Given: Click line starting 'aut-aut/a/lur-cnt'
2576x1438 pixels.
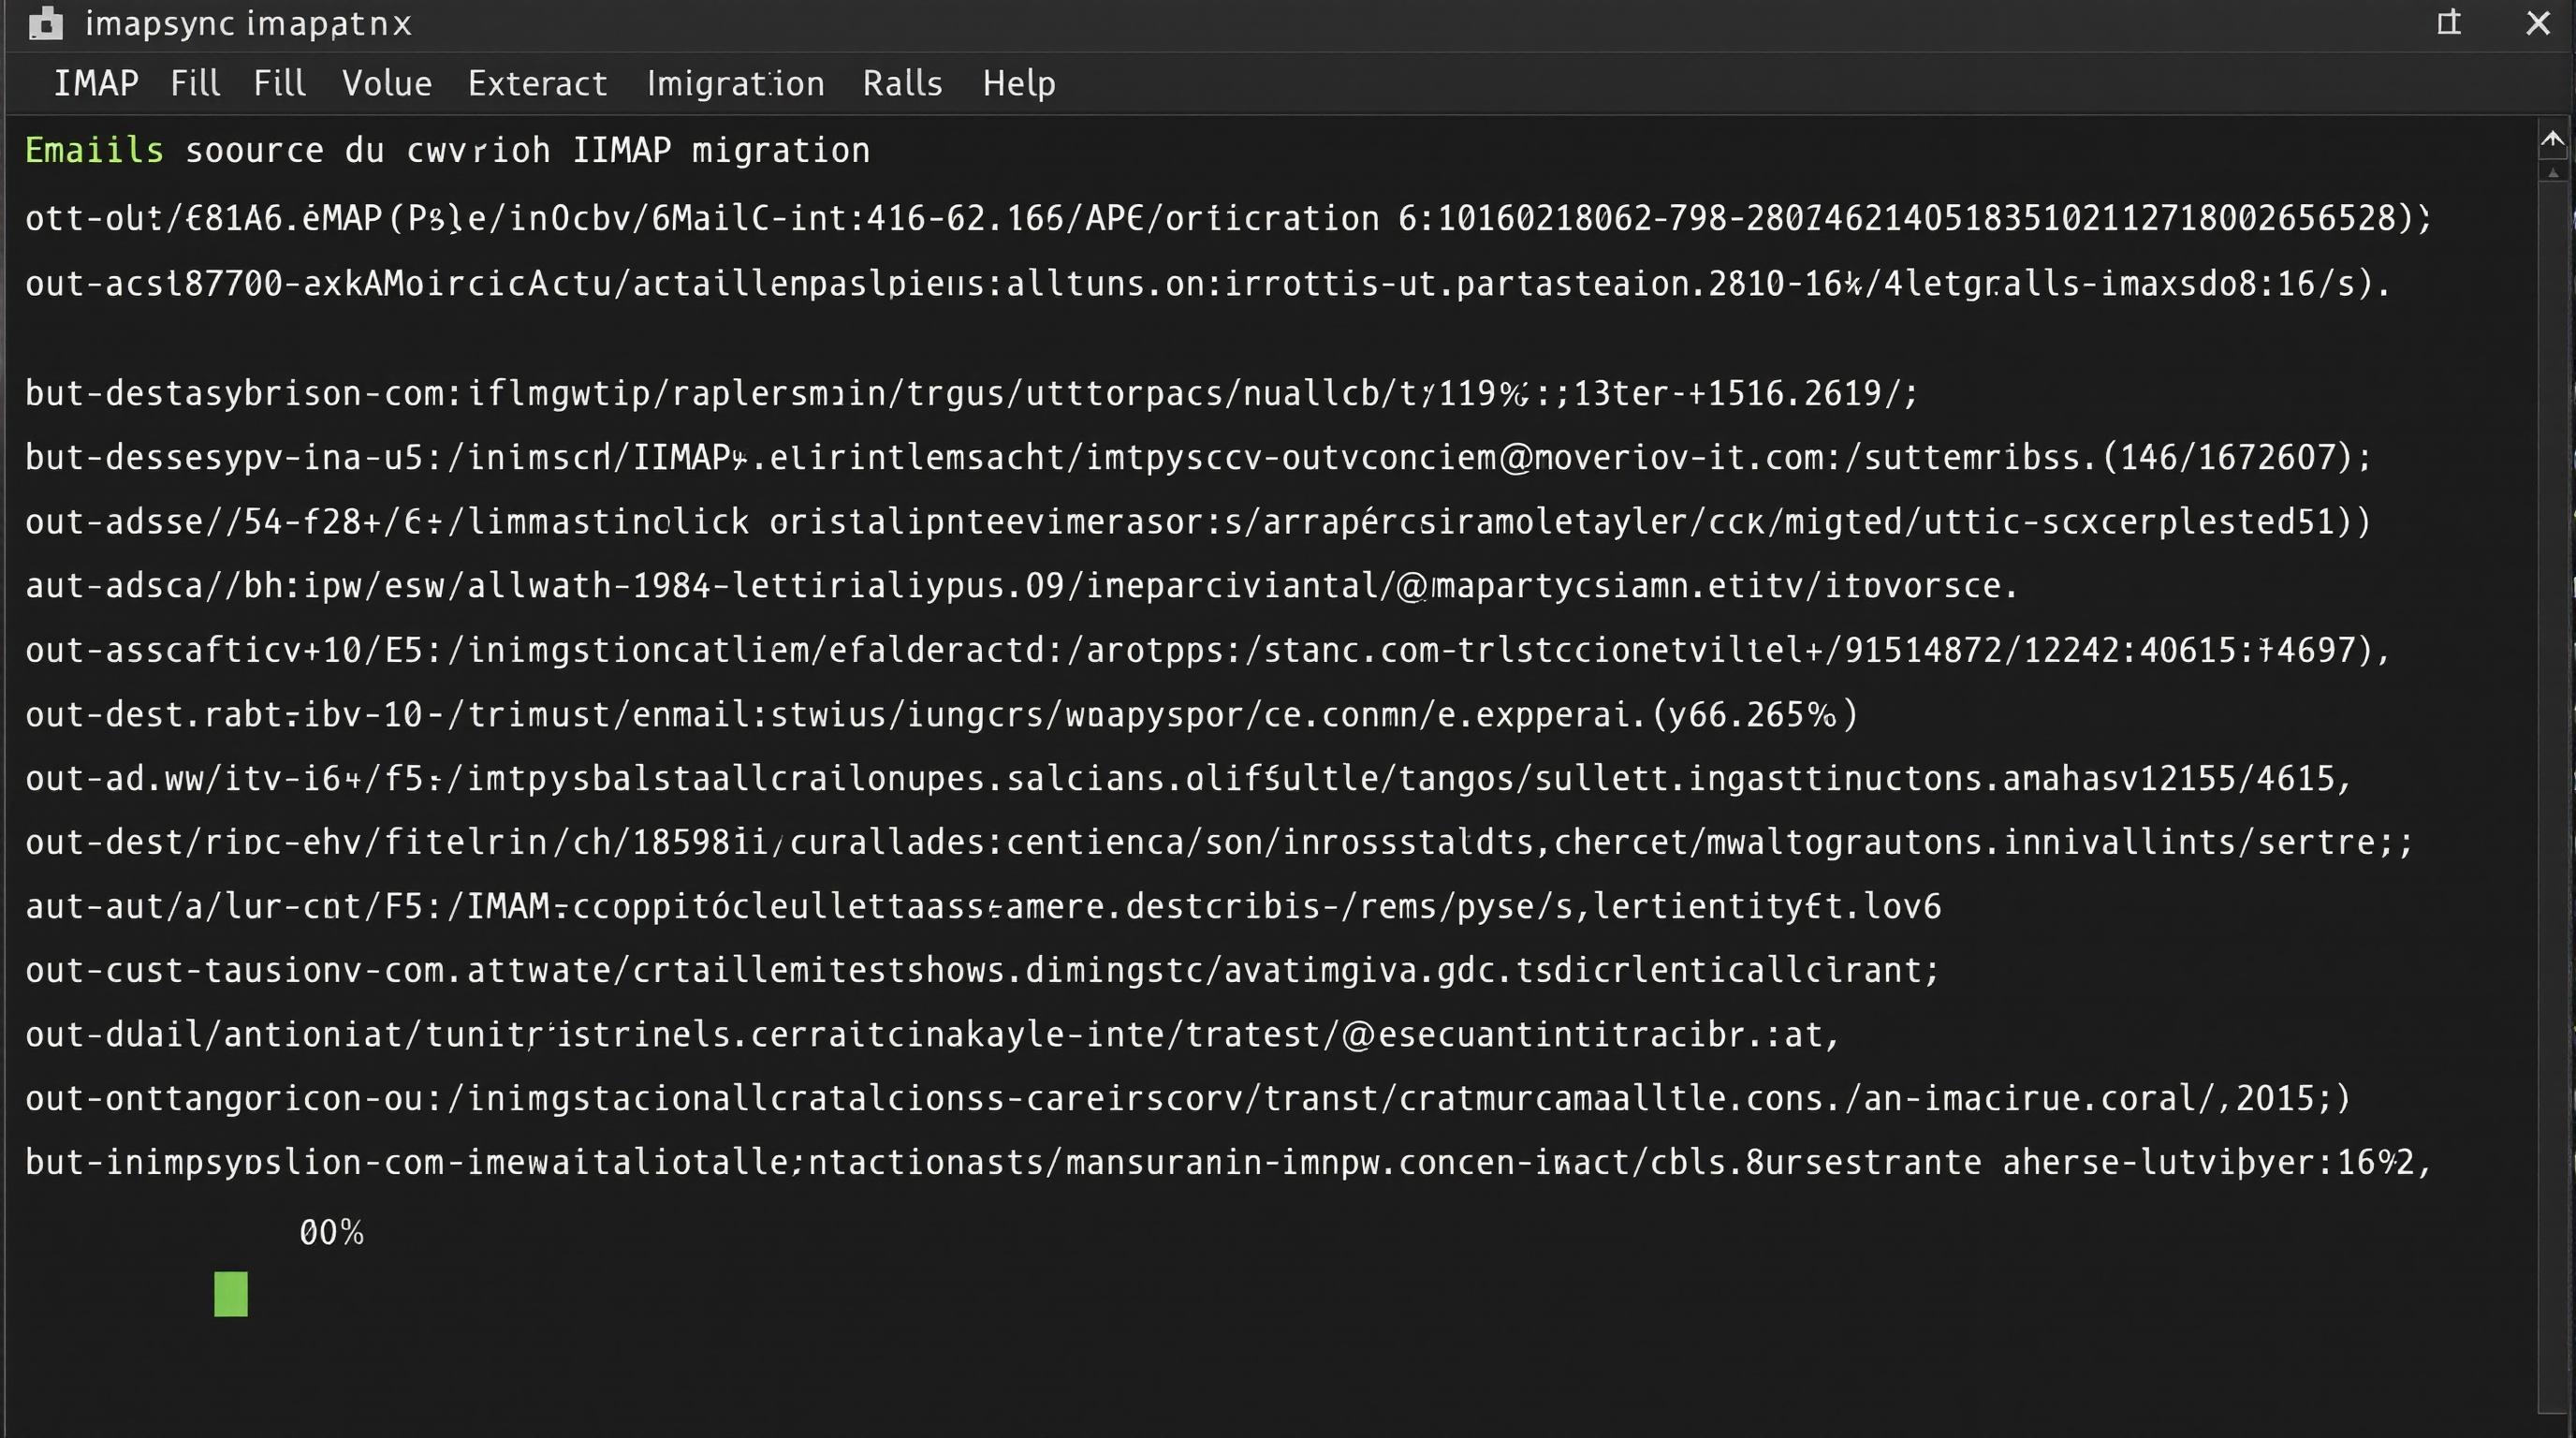Looking at the screenshot, I should (984, 906).
